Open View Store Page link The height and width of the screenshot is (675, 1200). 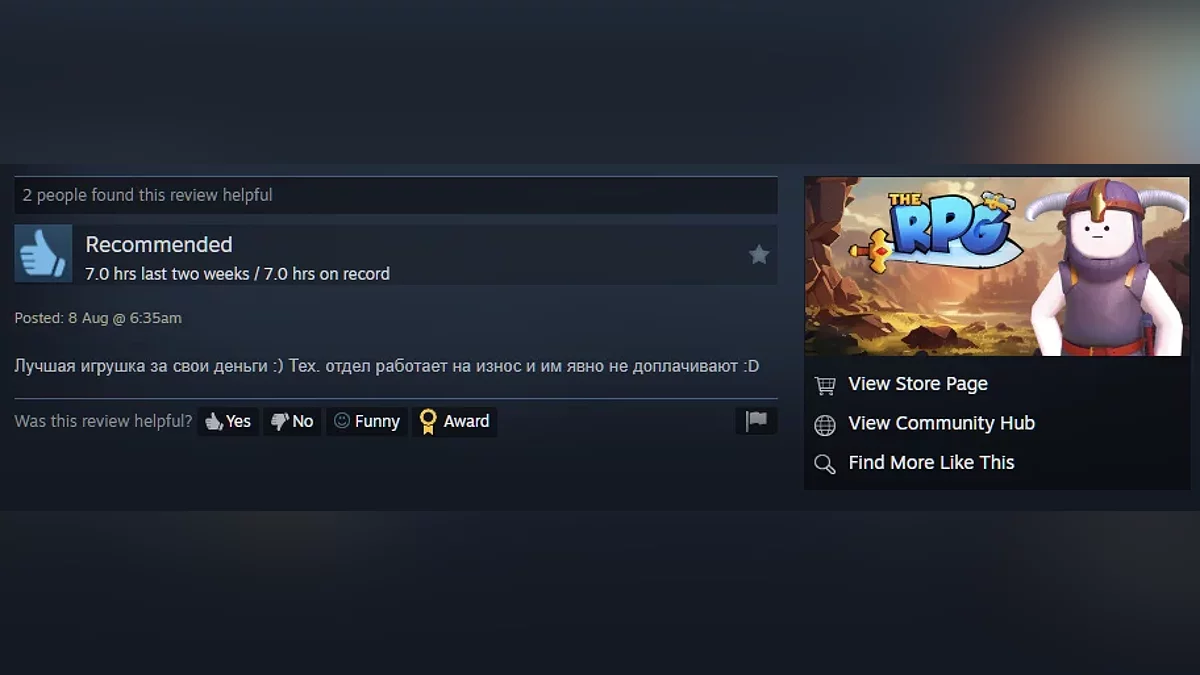pos(918,384)
